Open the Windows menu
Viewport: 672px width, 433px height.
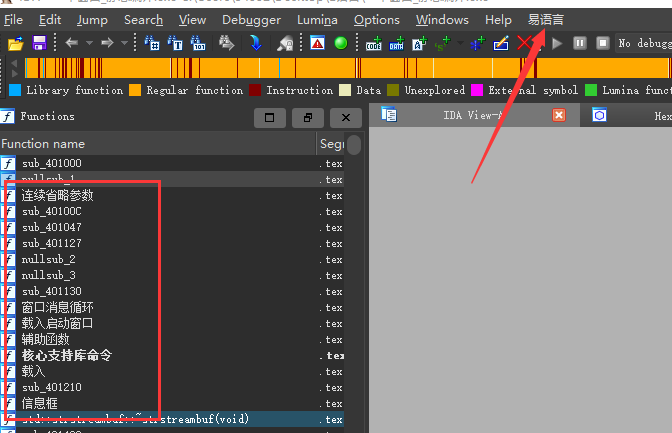pyautogui.click(x=442, y=20)
